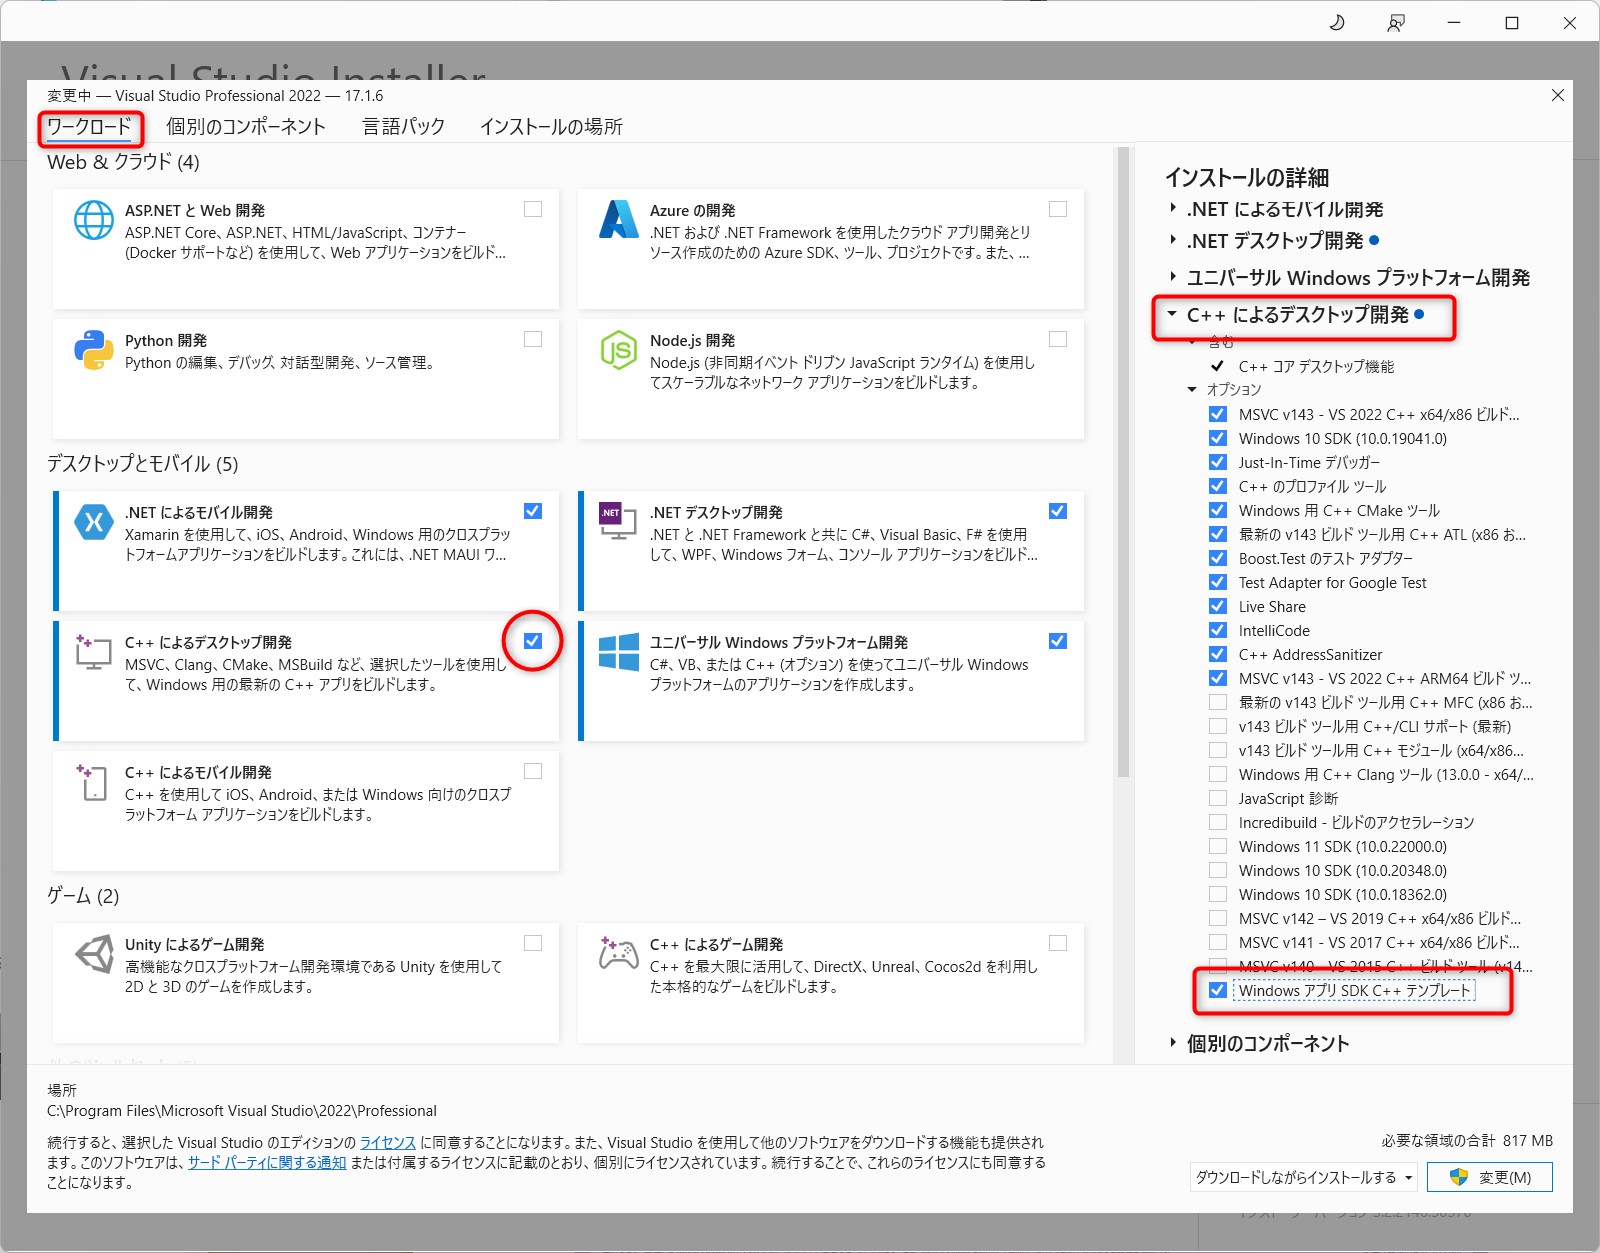The image size is (1600, 1253).
Task: Click the workload list vertical scrollbar
Action: tap(1123, 460)
